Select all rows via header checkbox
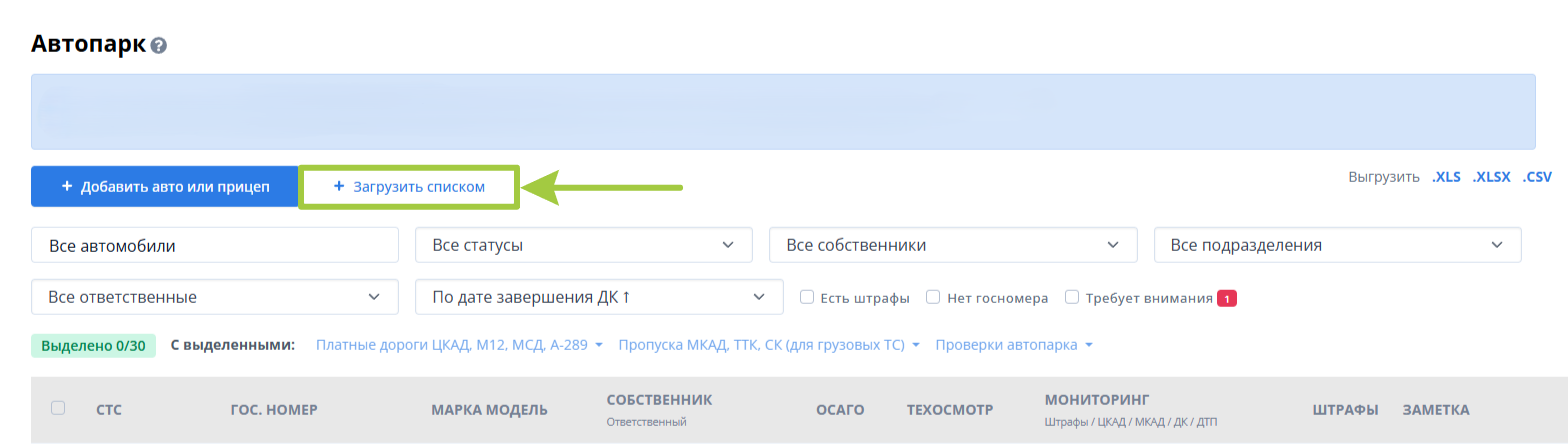 click(58, 408)
